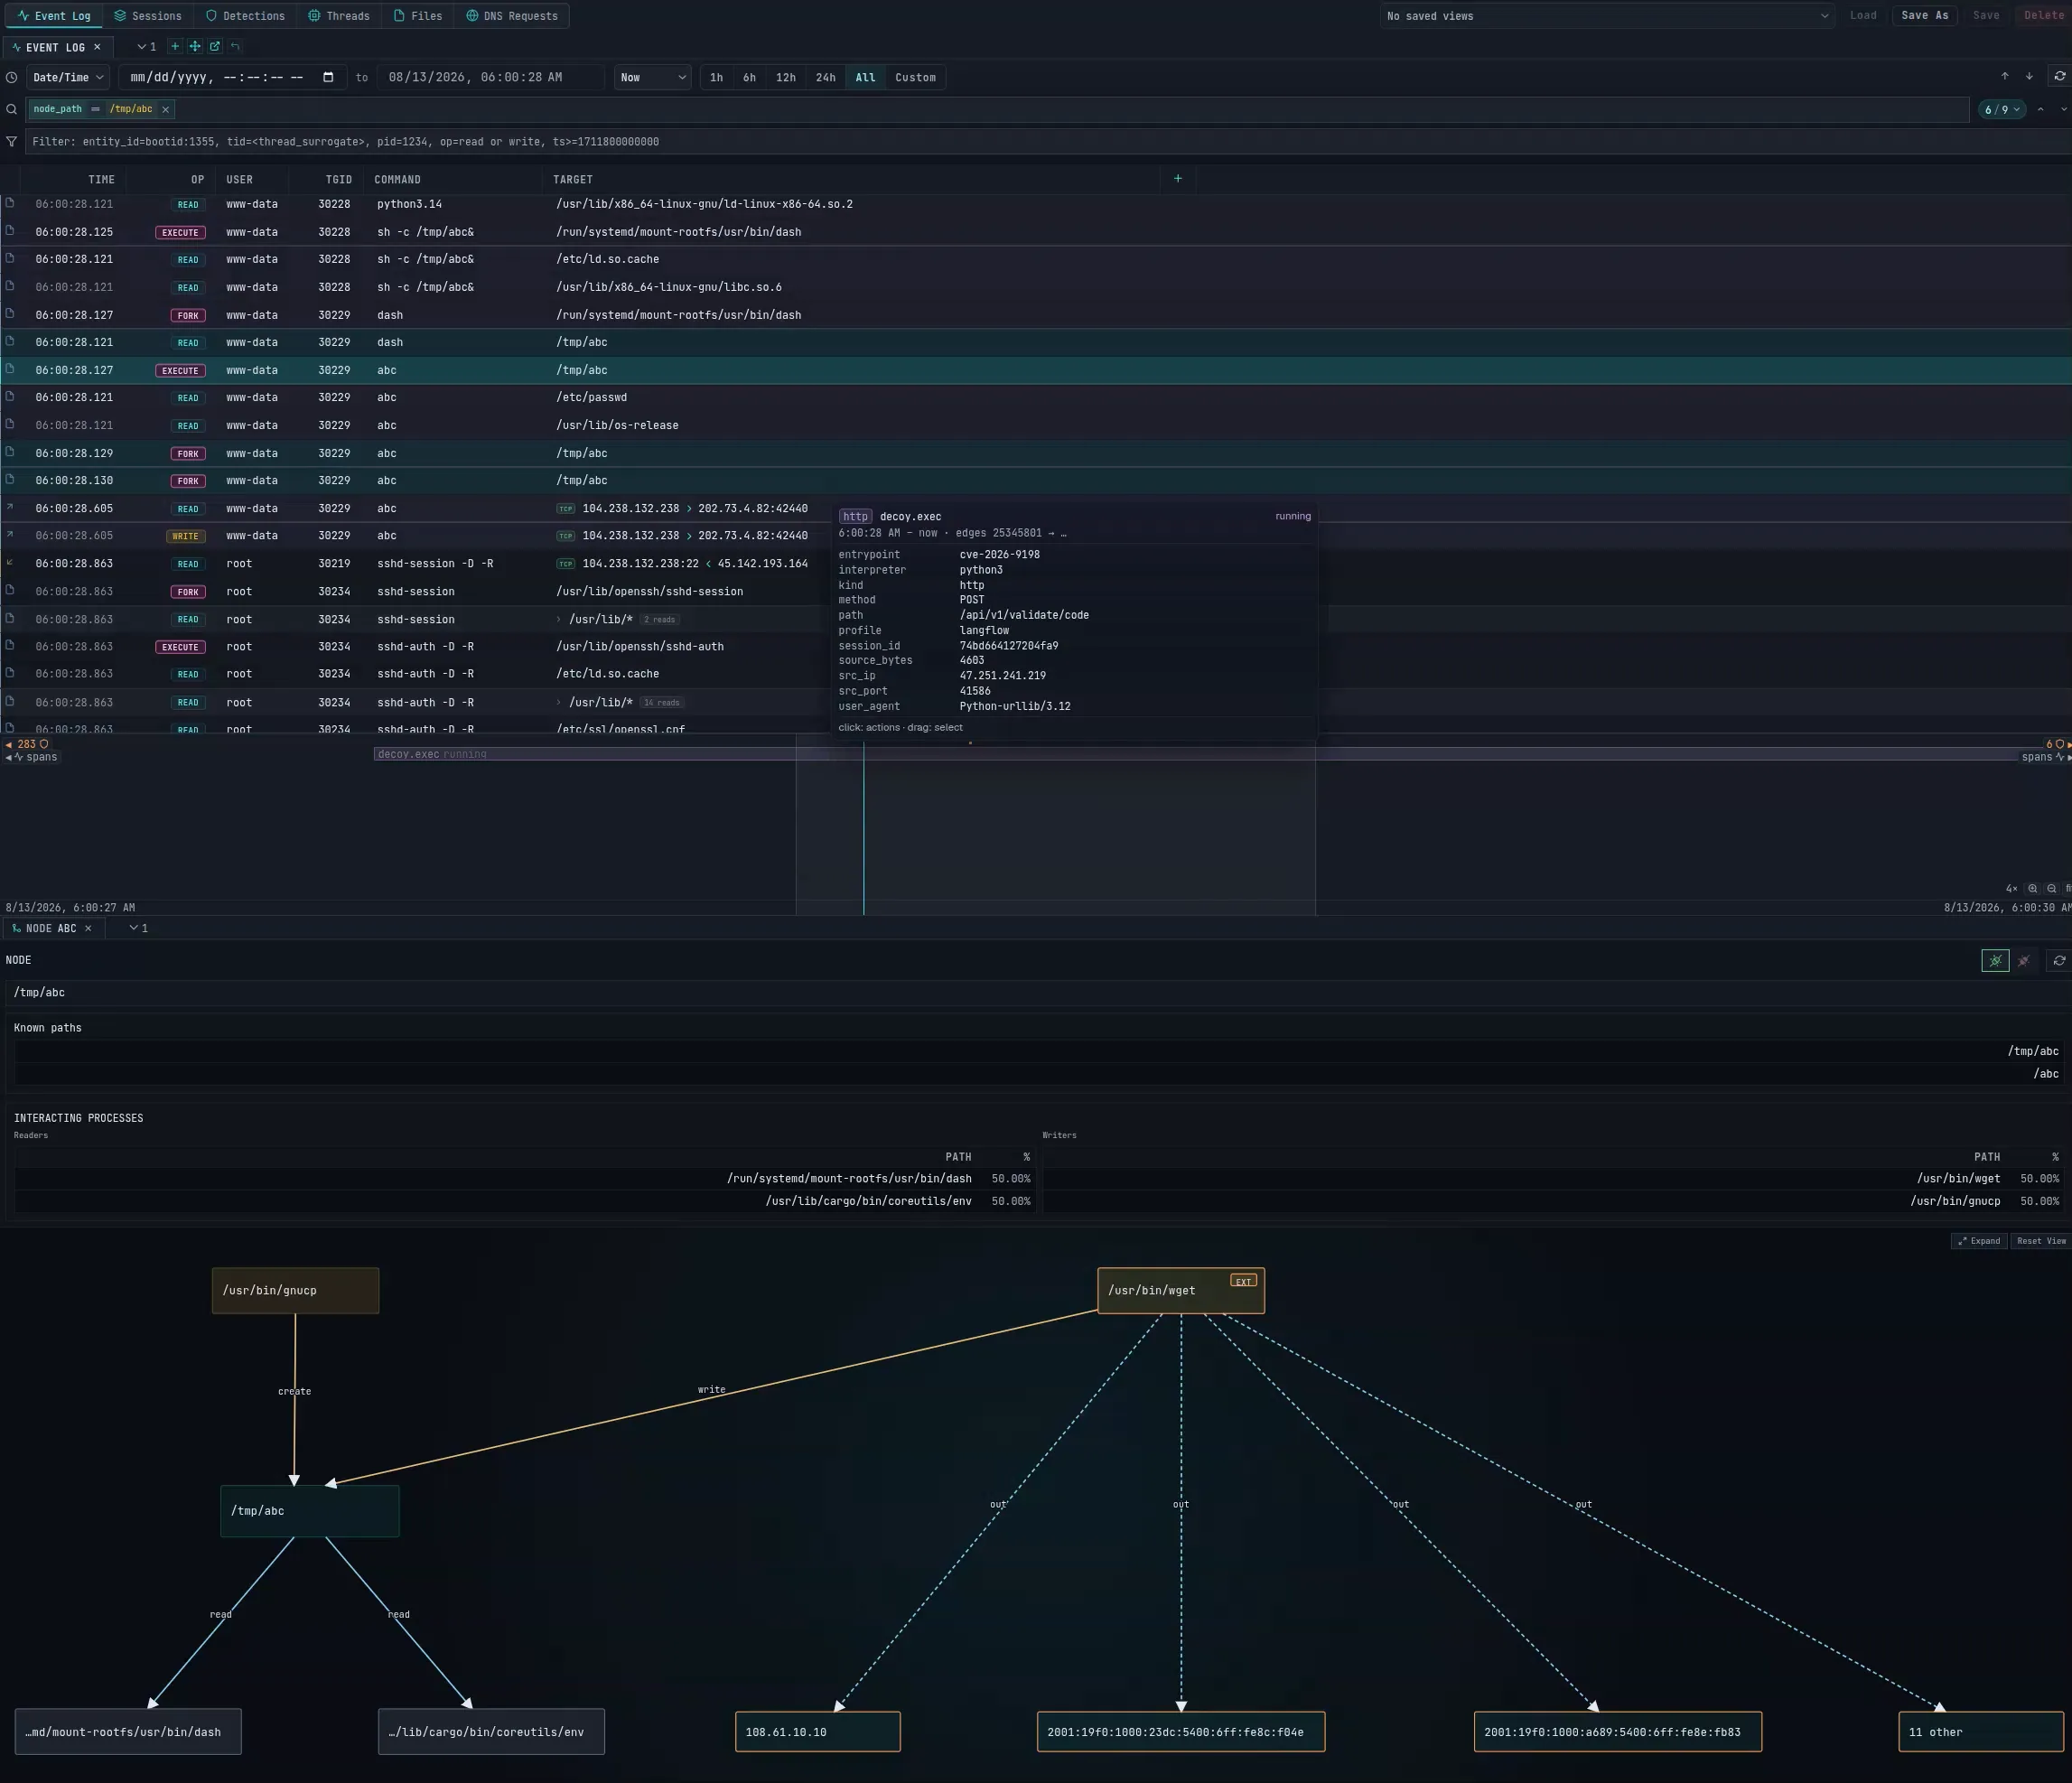Close the NODE ABC panel tab
This screenshot has width=2072, height=1783.
(88, 928)
